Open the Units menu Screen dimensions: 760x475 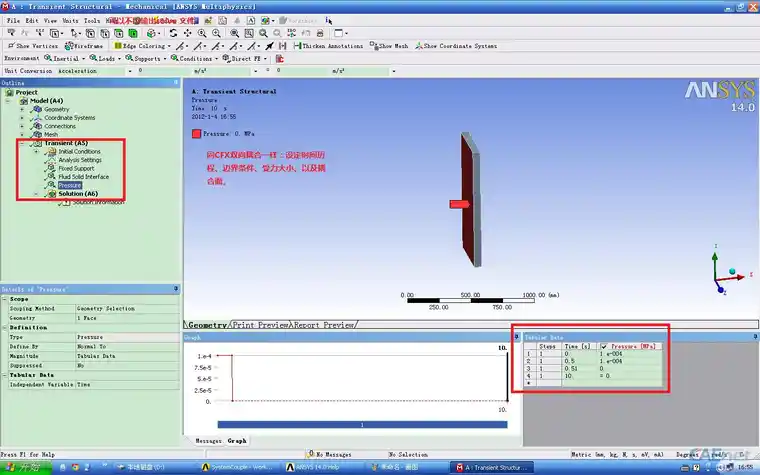(x=70, y=20)
